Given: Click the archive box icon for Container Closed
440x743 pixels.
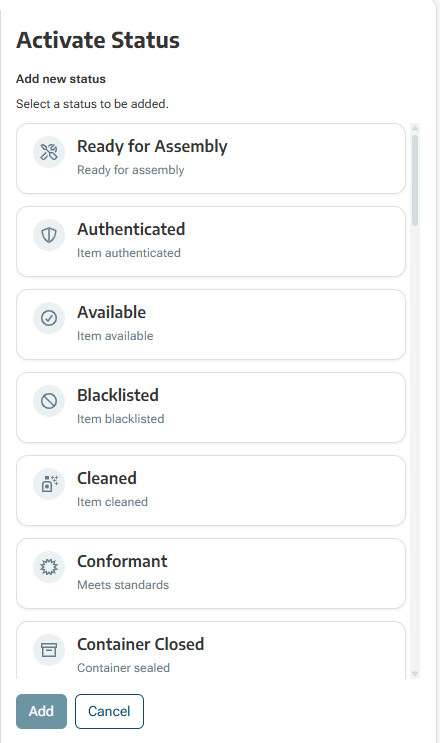Looking at the screenshot, I should (x=49, y=650).
